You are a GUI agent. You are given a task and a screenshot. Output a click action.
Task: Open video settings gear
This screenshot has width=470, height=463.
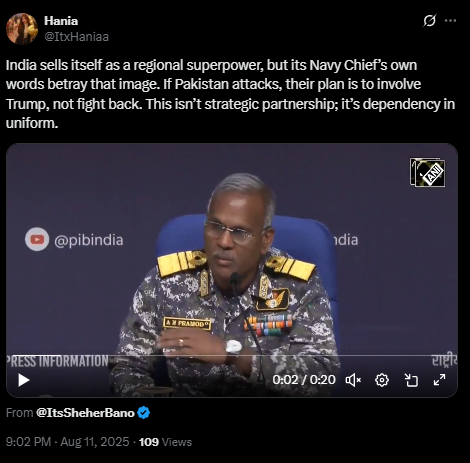[x=382, y=380]
